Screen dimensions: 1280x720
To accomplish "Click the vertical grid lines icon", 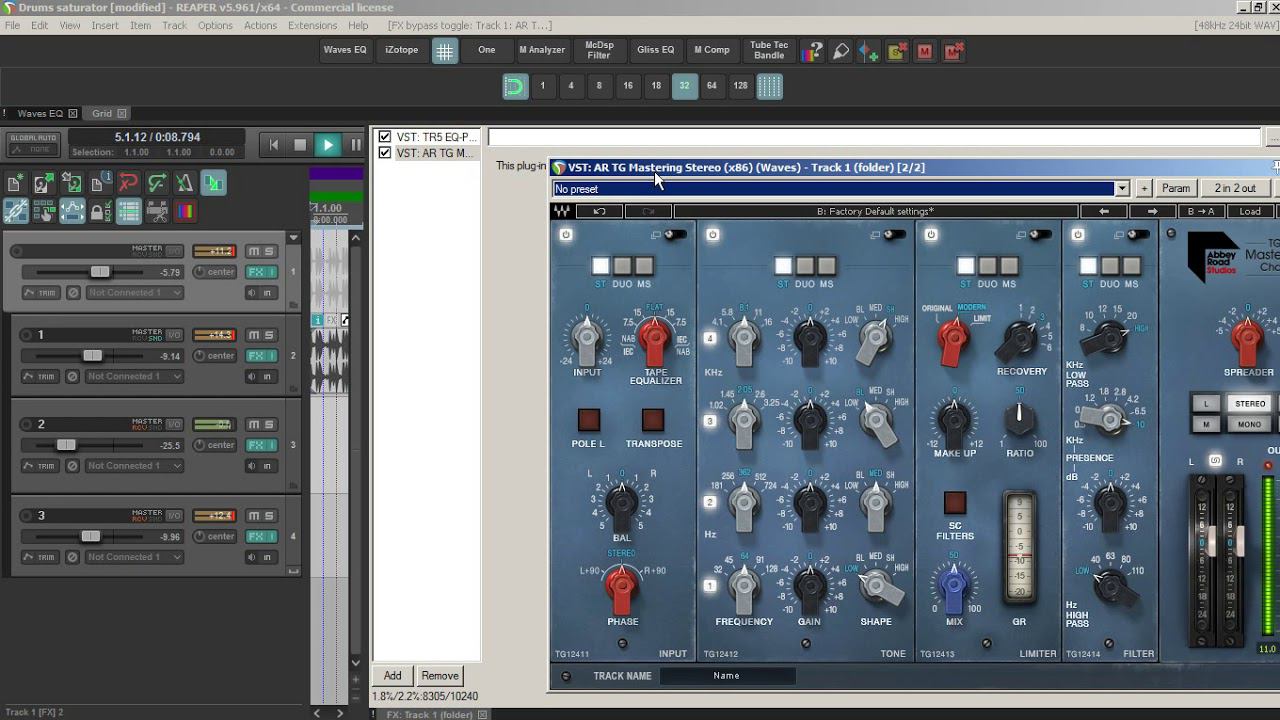I will (769, 86).
